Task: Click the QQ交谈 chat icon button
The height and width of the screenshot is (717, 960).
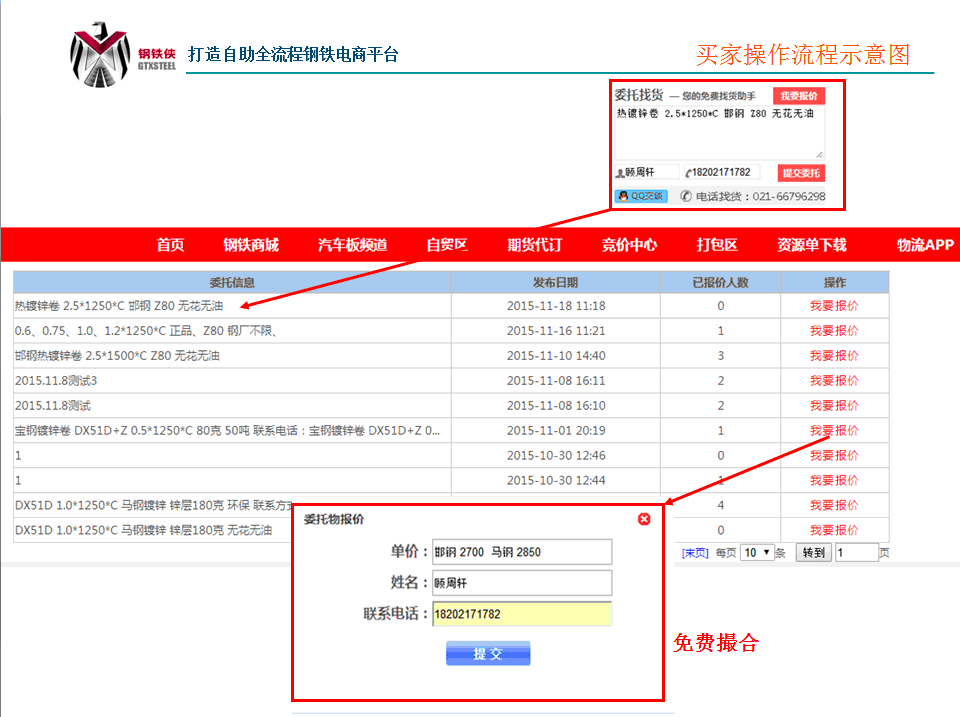Action: click(x=640, y=196)
